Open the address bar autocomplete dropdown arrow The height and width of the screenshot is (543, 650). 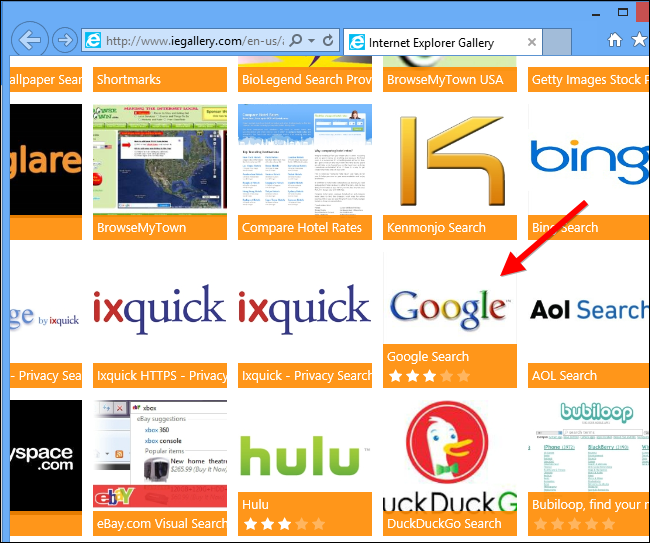pyautogui.click(x=312, y=41)
